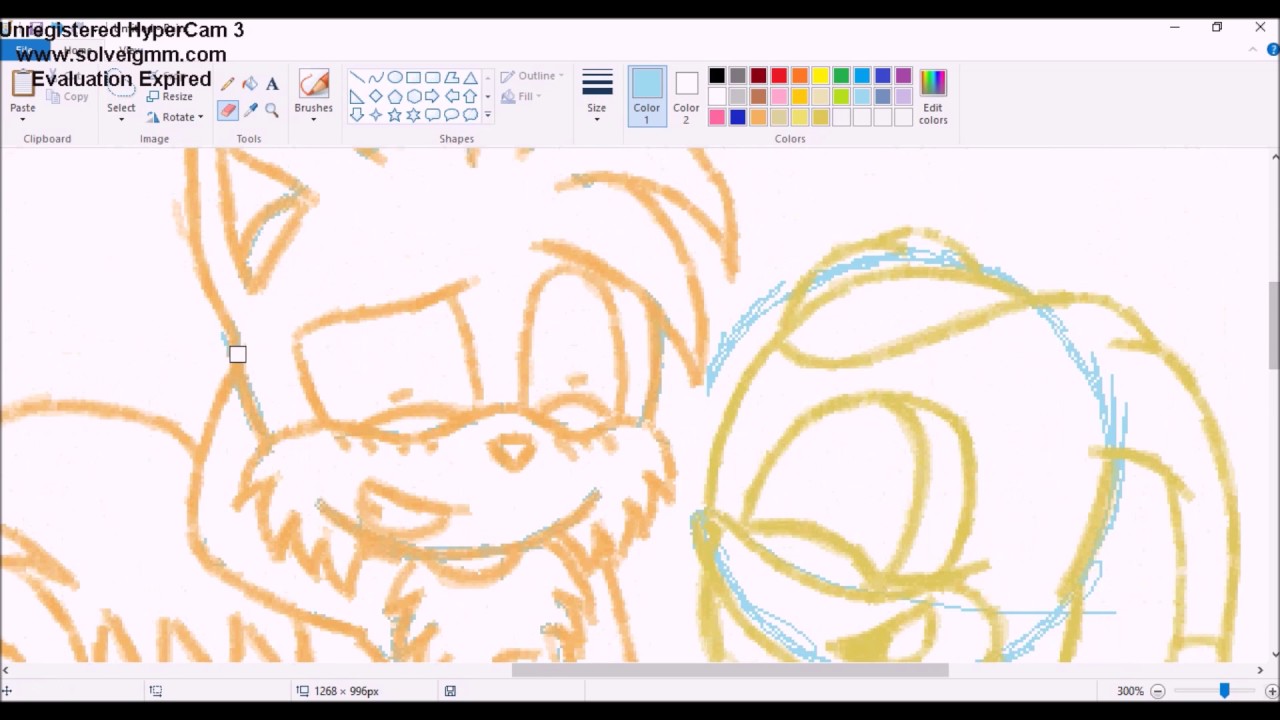Image resolution: width=1280 pixels, height=720 pixels.
Task: Pick the pink custom color swatch
Action: pos(717,117)
